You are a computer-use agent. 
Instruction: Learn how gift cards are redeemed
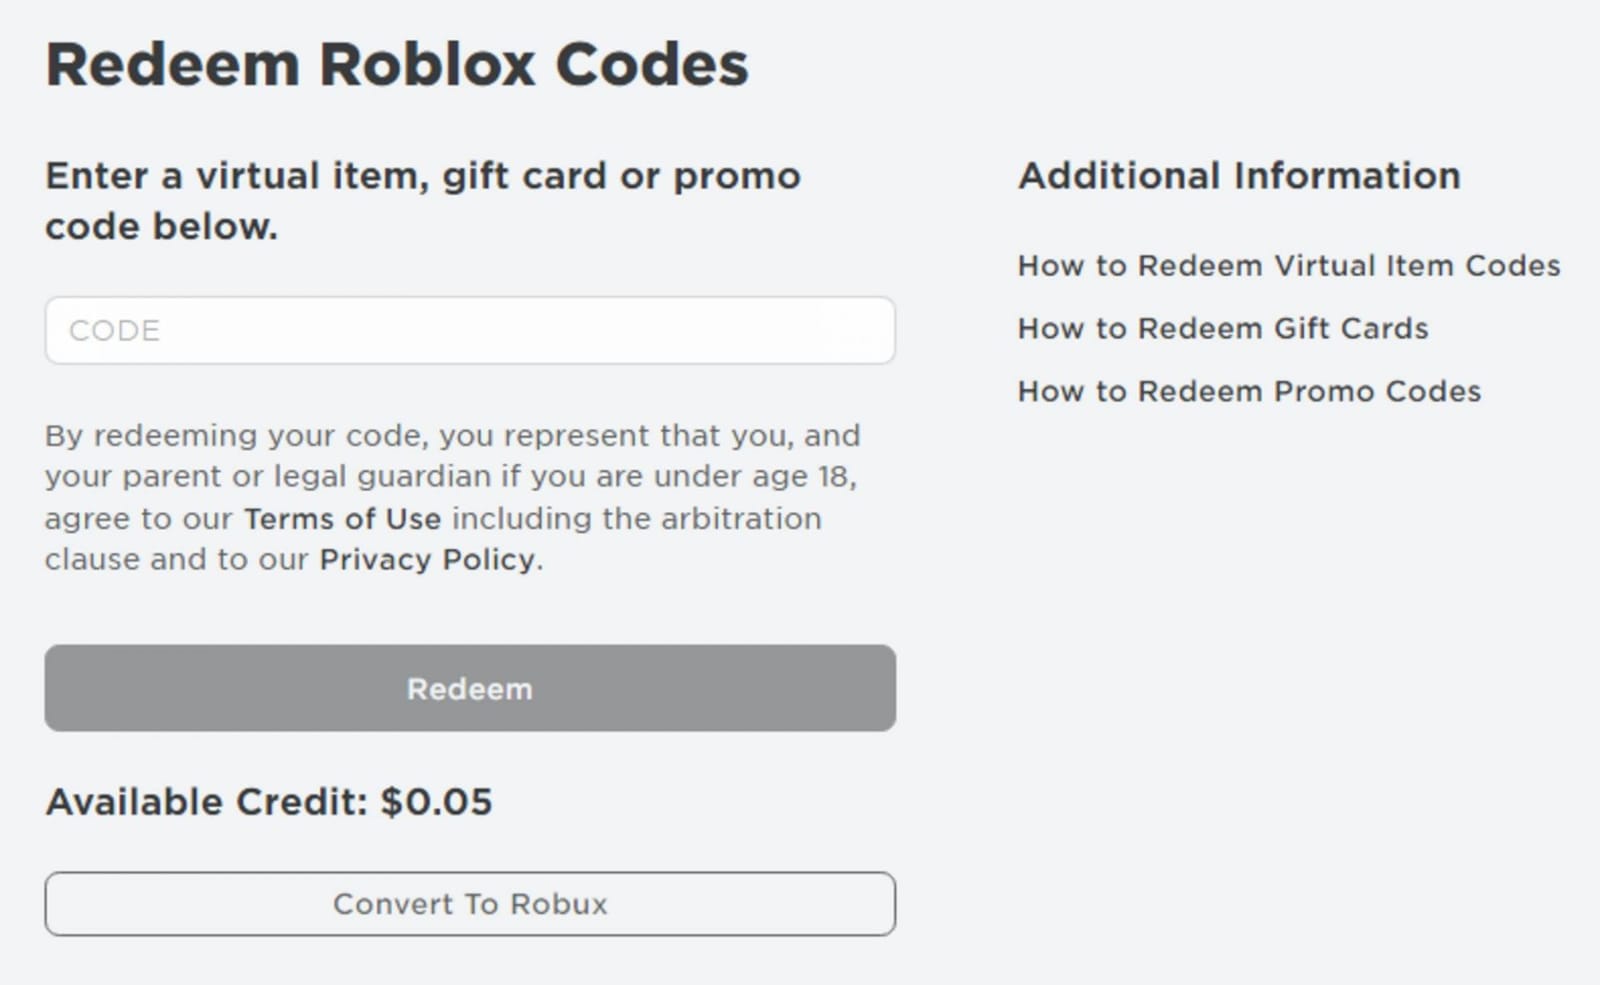[x=1222, y=328]
